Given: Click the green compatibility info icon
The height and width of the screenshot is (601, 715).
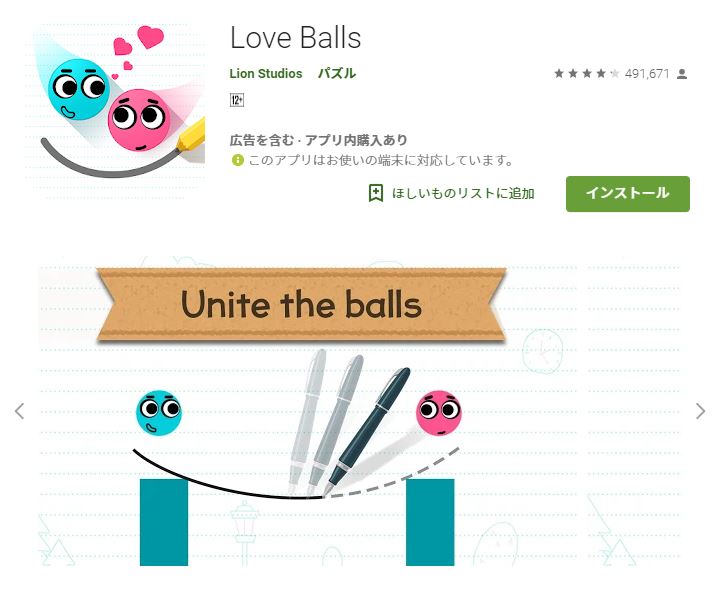Looking at the screenshot, I should tap(237, 160).
